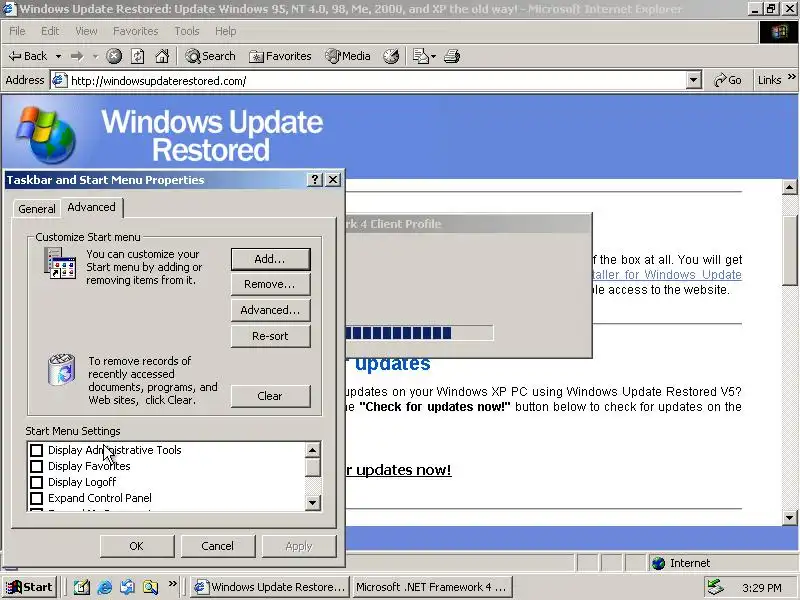This screenshot has width=800, height=600.
Task: Click the Internet zone globe in status bar
Action: tap(659, 563)
